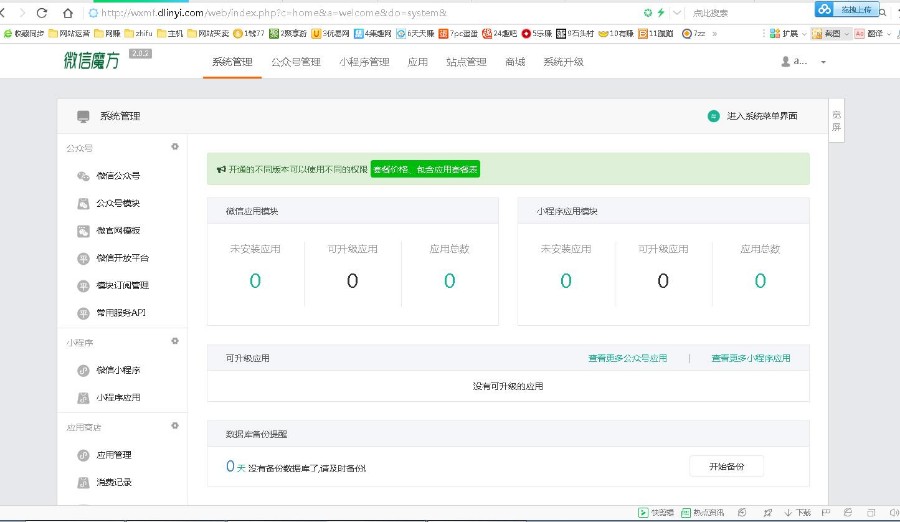The height and width of the screenshot is (522, 900).
Task: Click the green circle icon before 进入系统菜单界面
Action: pyautogui.click(x=713, y=116)
